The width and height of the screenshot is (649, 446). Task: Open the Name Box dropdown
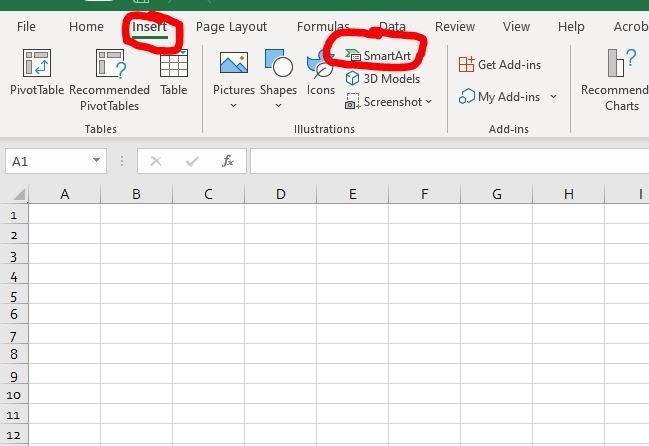97,161
